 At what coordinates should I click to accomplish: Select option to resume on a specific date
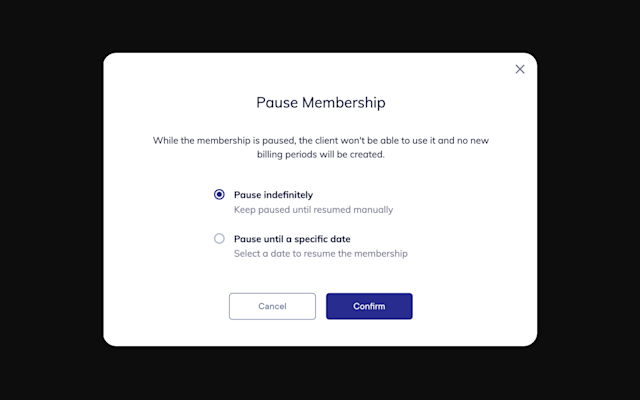coord(219,238)
